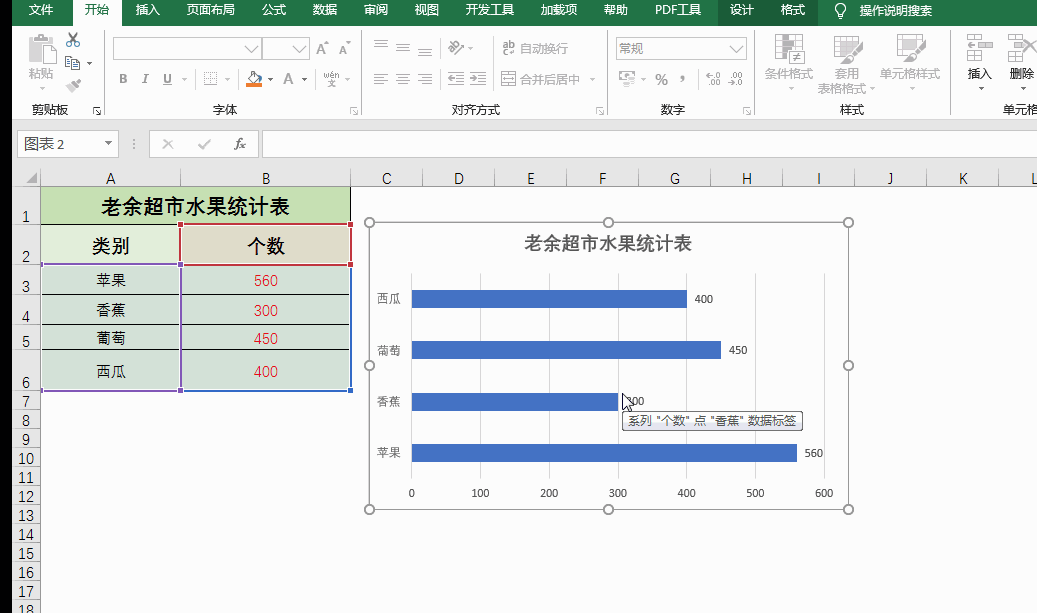The width and height of the screenshot is (1037, 613).
Task: Toggle Bold formatting
Action: (x=123, y=79)
